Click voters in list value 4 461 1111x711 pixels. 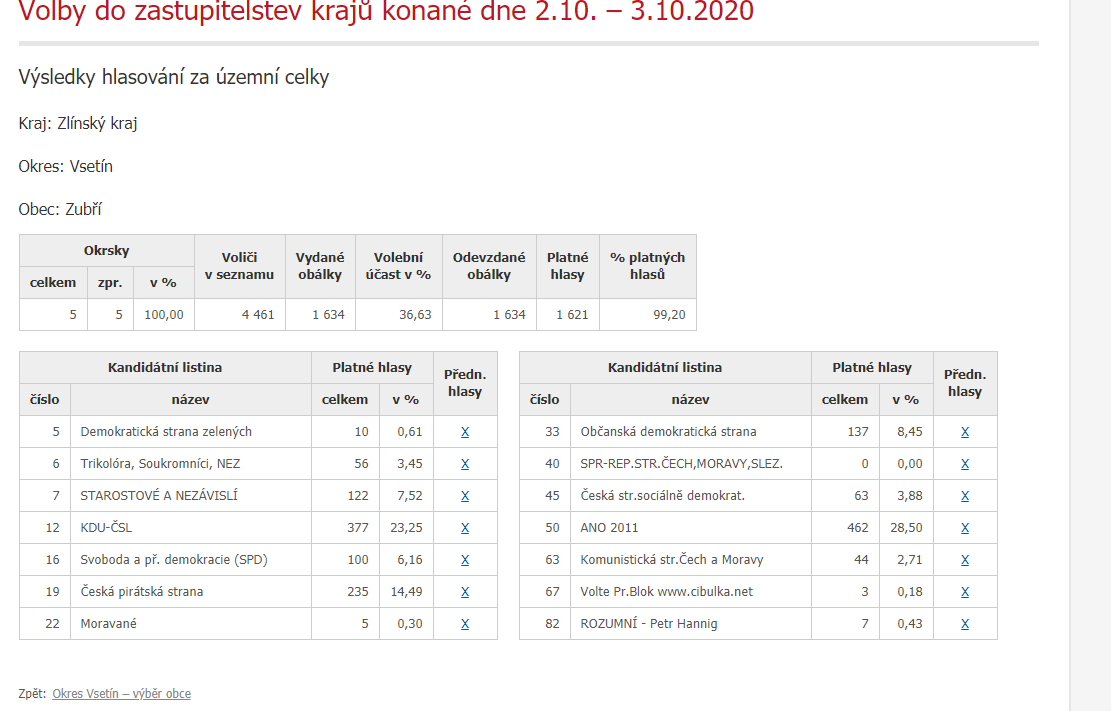point(258,315)
